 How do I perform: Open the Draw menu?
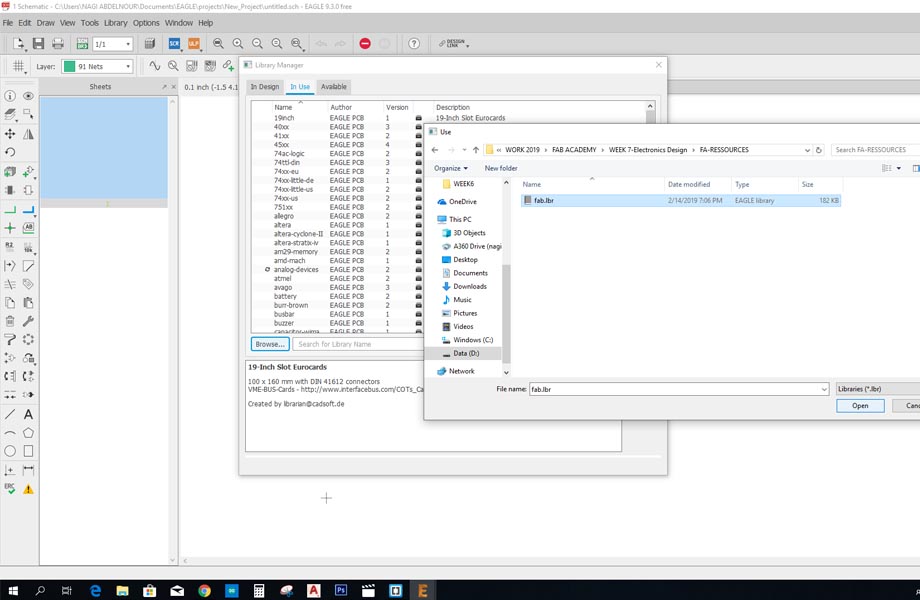tap(45, 23)
